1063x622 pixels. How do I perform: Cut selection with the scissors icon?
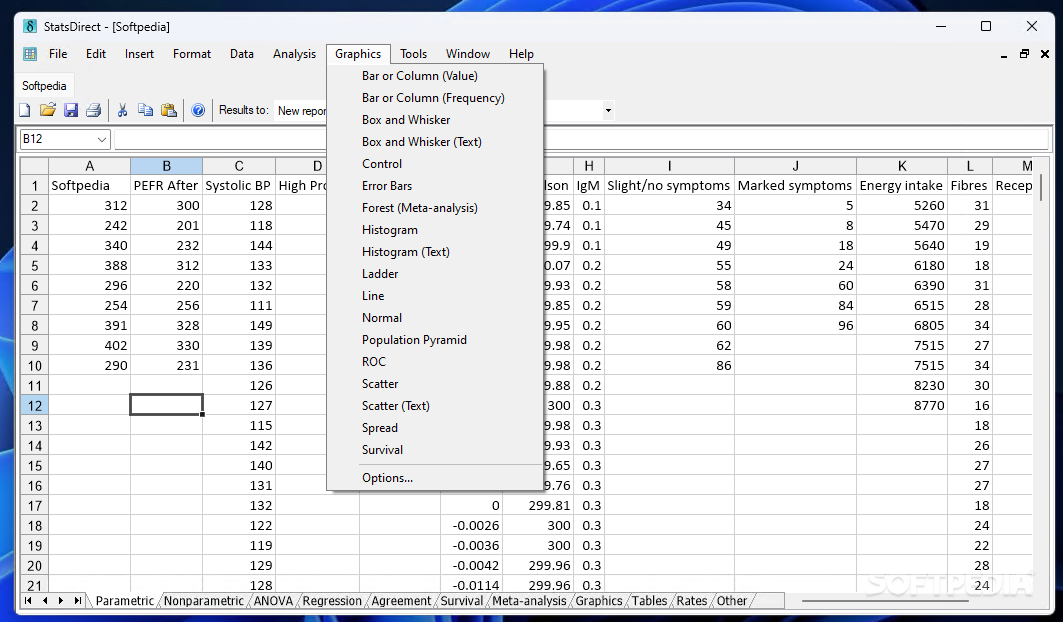[123, 110]
